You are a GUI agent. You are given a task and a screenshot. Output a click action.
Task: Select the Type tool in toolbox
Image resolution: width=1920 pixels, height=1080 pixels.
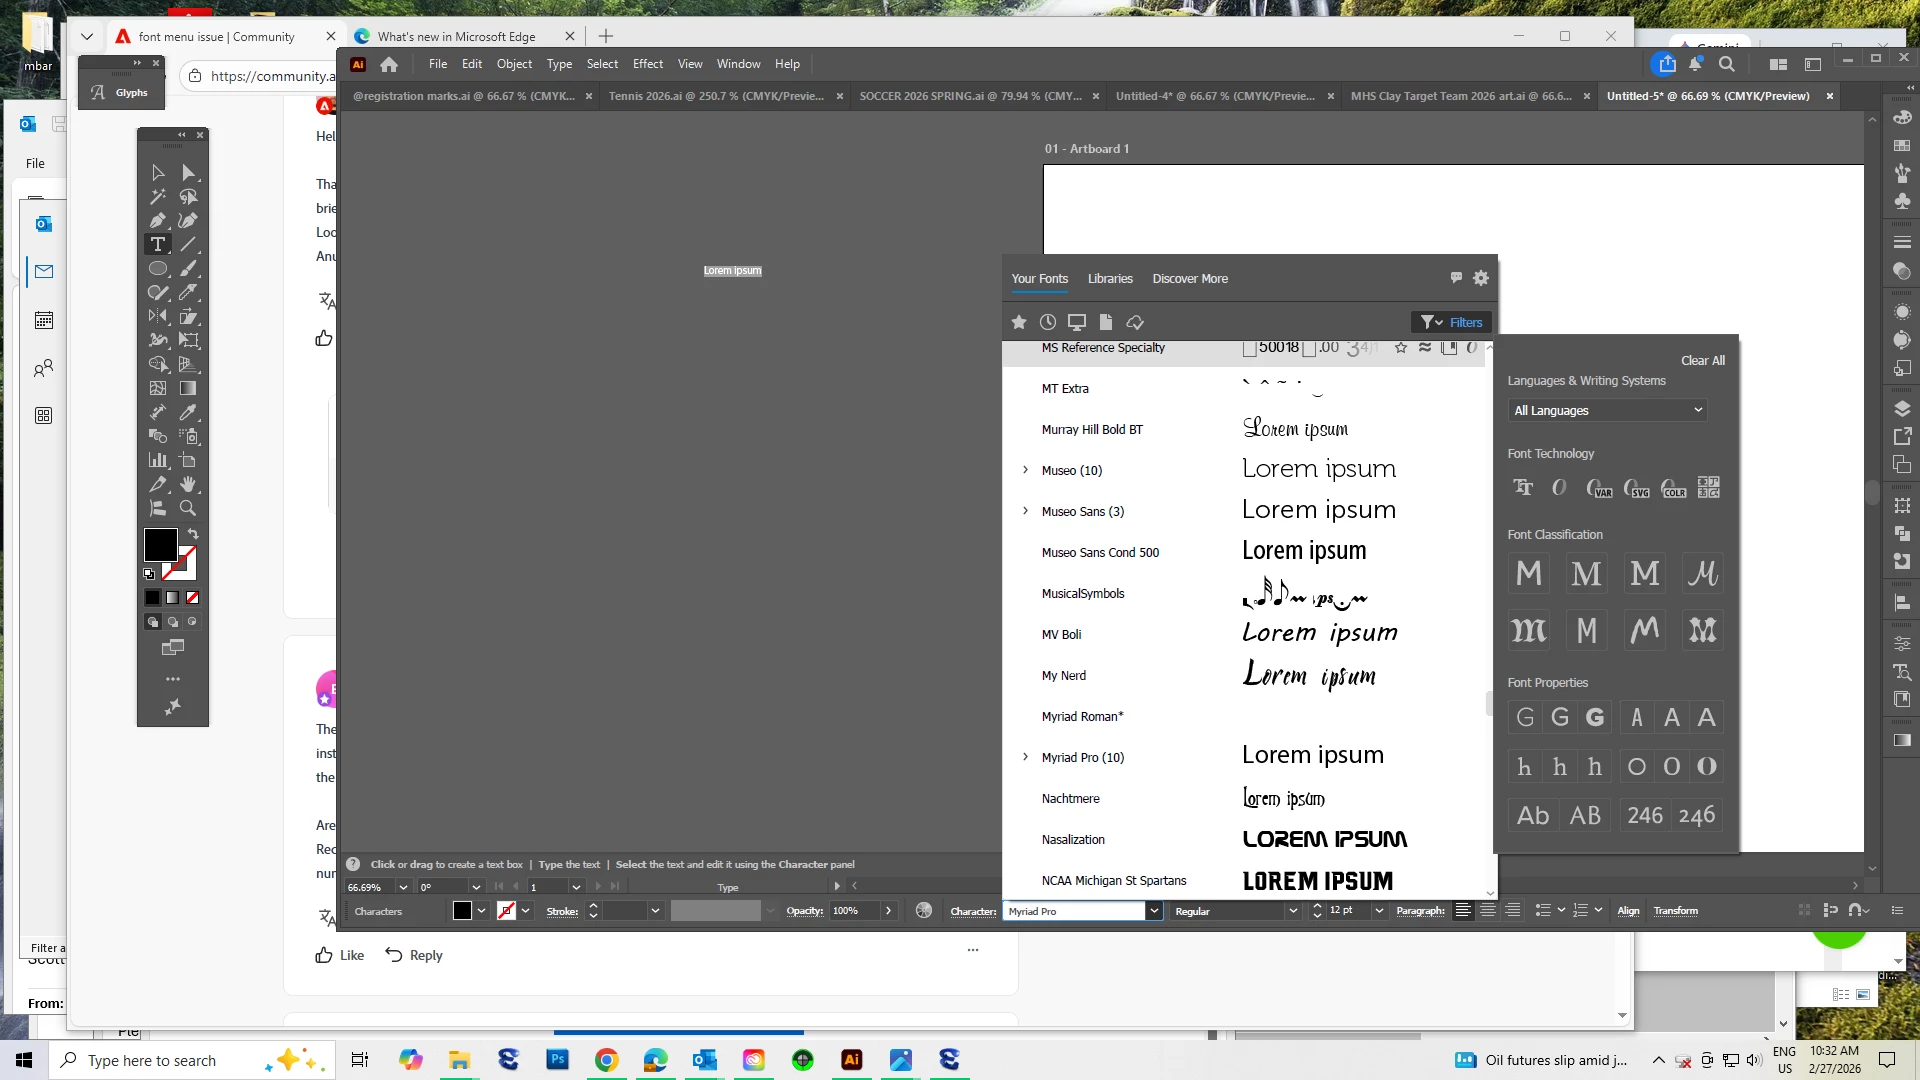(158, 244)
